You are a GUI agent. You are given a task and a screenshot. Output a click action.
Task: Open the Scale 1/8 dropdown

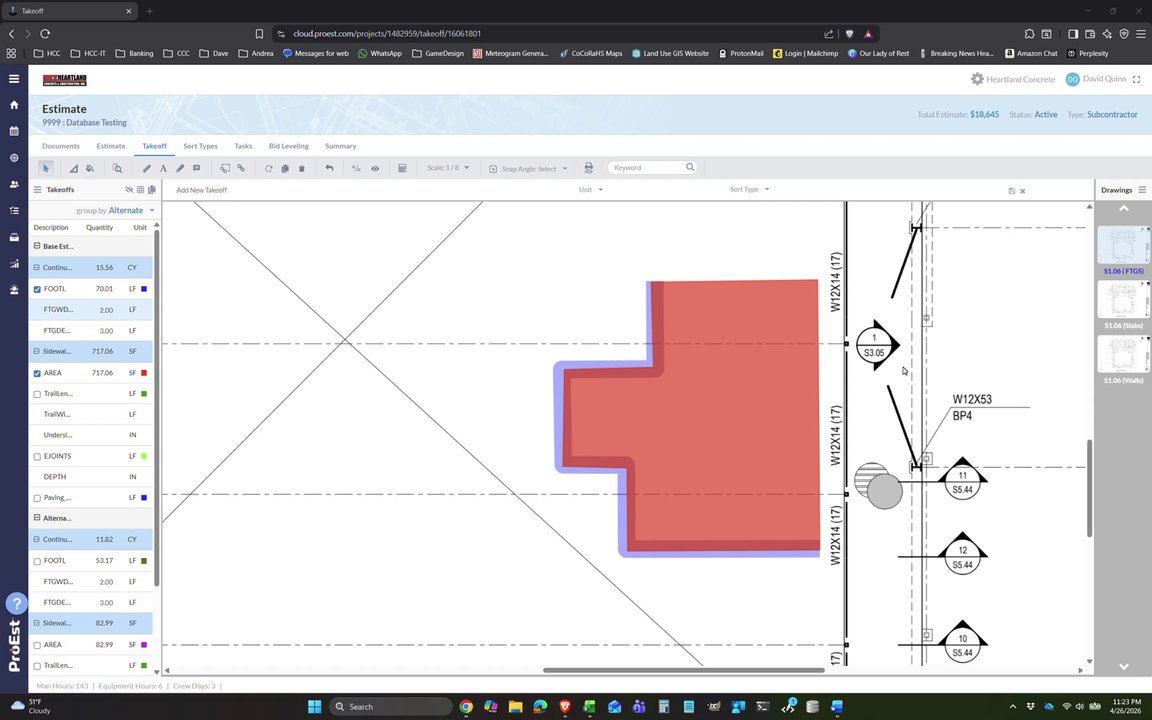click(447, 168)
